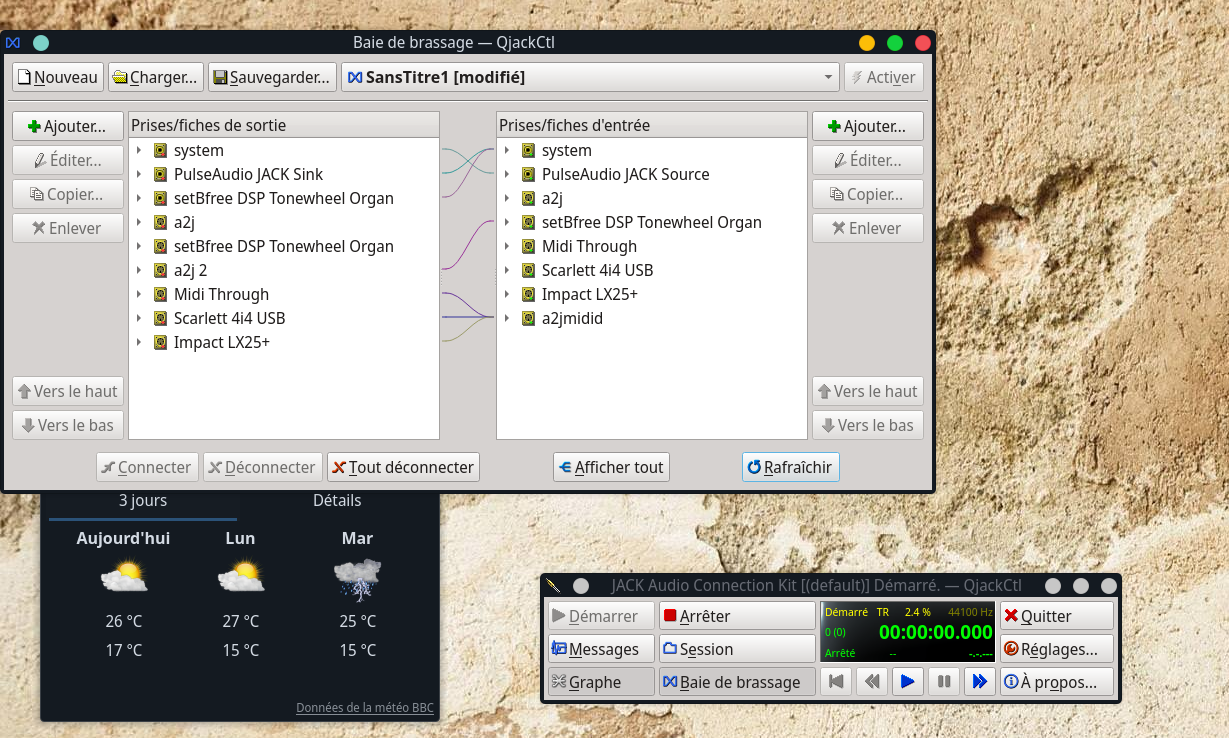Click Arrêter in the JACK control window
The height and width of the screenshot is (738, 1229).
coord(737,616)
